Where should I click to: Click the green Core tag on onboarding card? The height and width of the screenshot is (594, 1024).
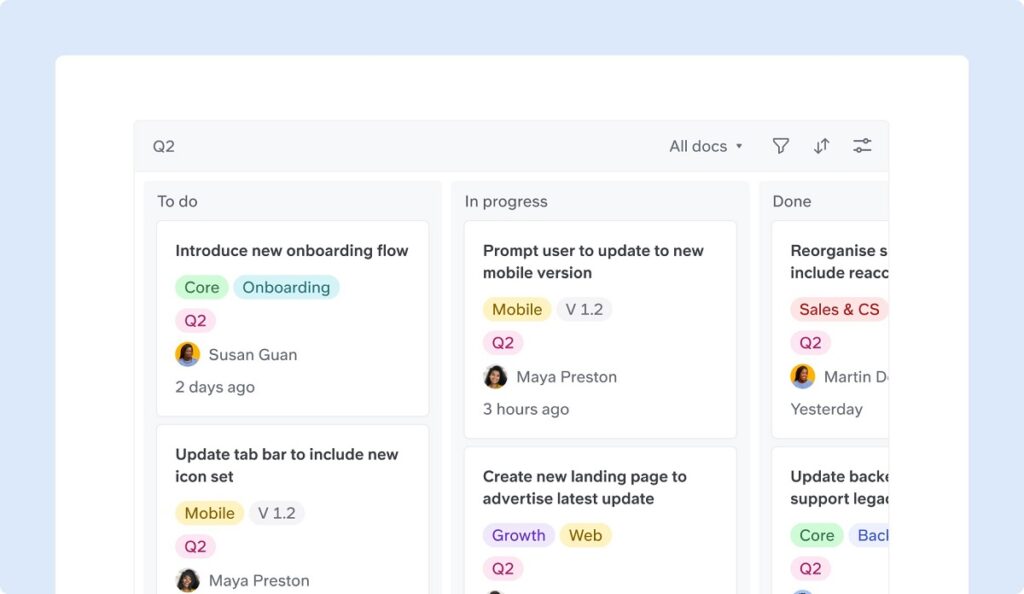pyautogui.click(x=201, y=287)
